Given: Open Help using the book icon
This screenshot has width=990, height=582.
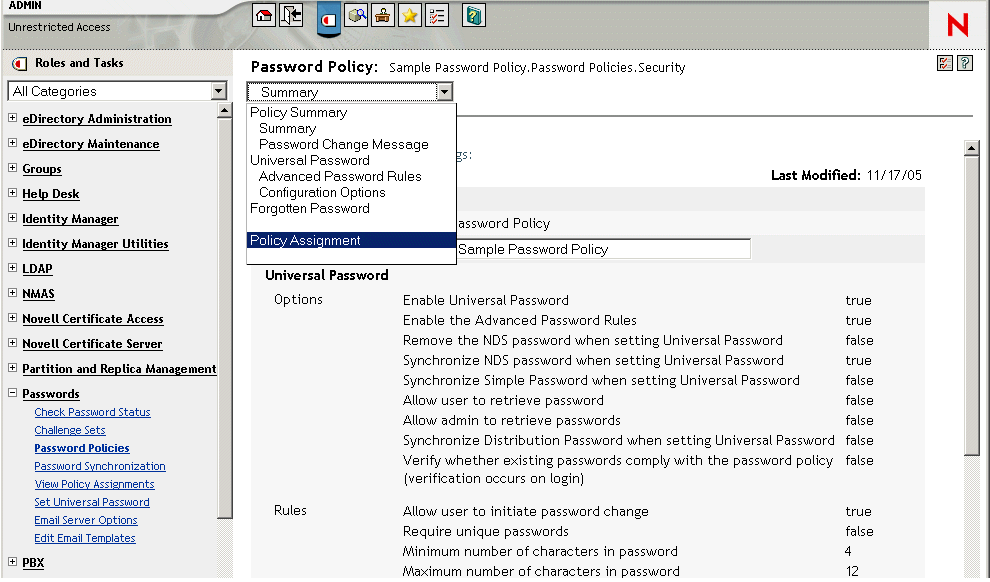Looking at the screenshot, I should (474, 15).
